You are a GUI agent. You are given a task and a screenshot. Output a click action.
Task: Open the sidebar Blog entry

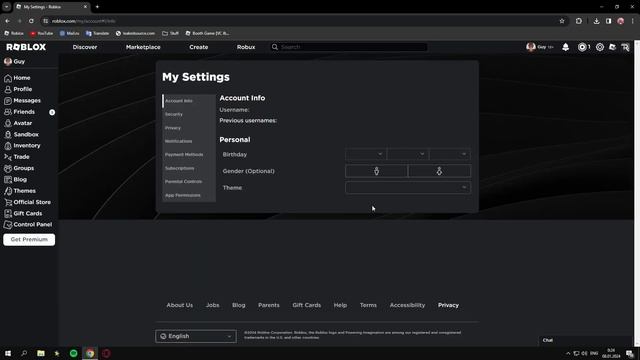tap(16, 179)
